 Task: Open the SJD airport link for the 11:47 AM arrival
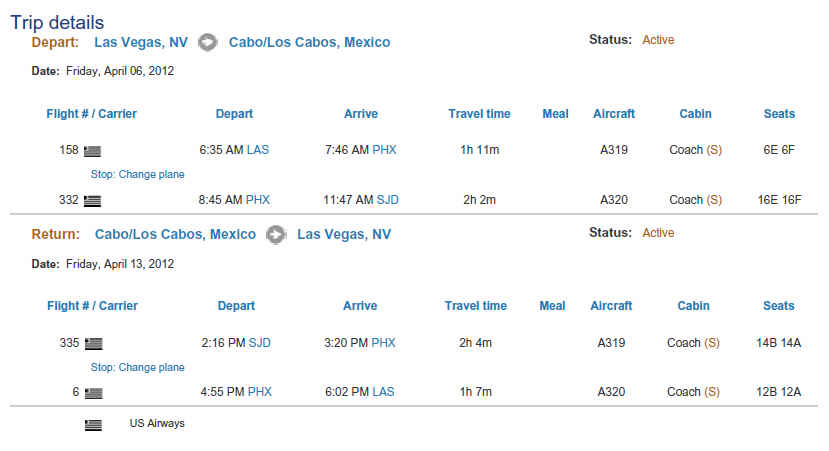coord(388,200)
